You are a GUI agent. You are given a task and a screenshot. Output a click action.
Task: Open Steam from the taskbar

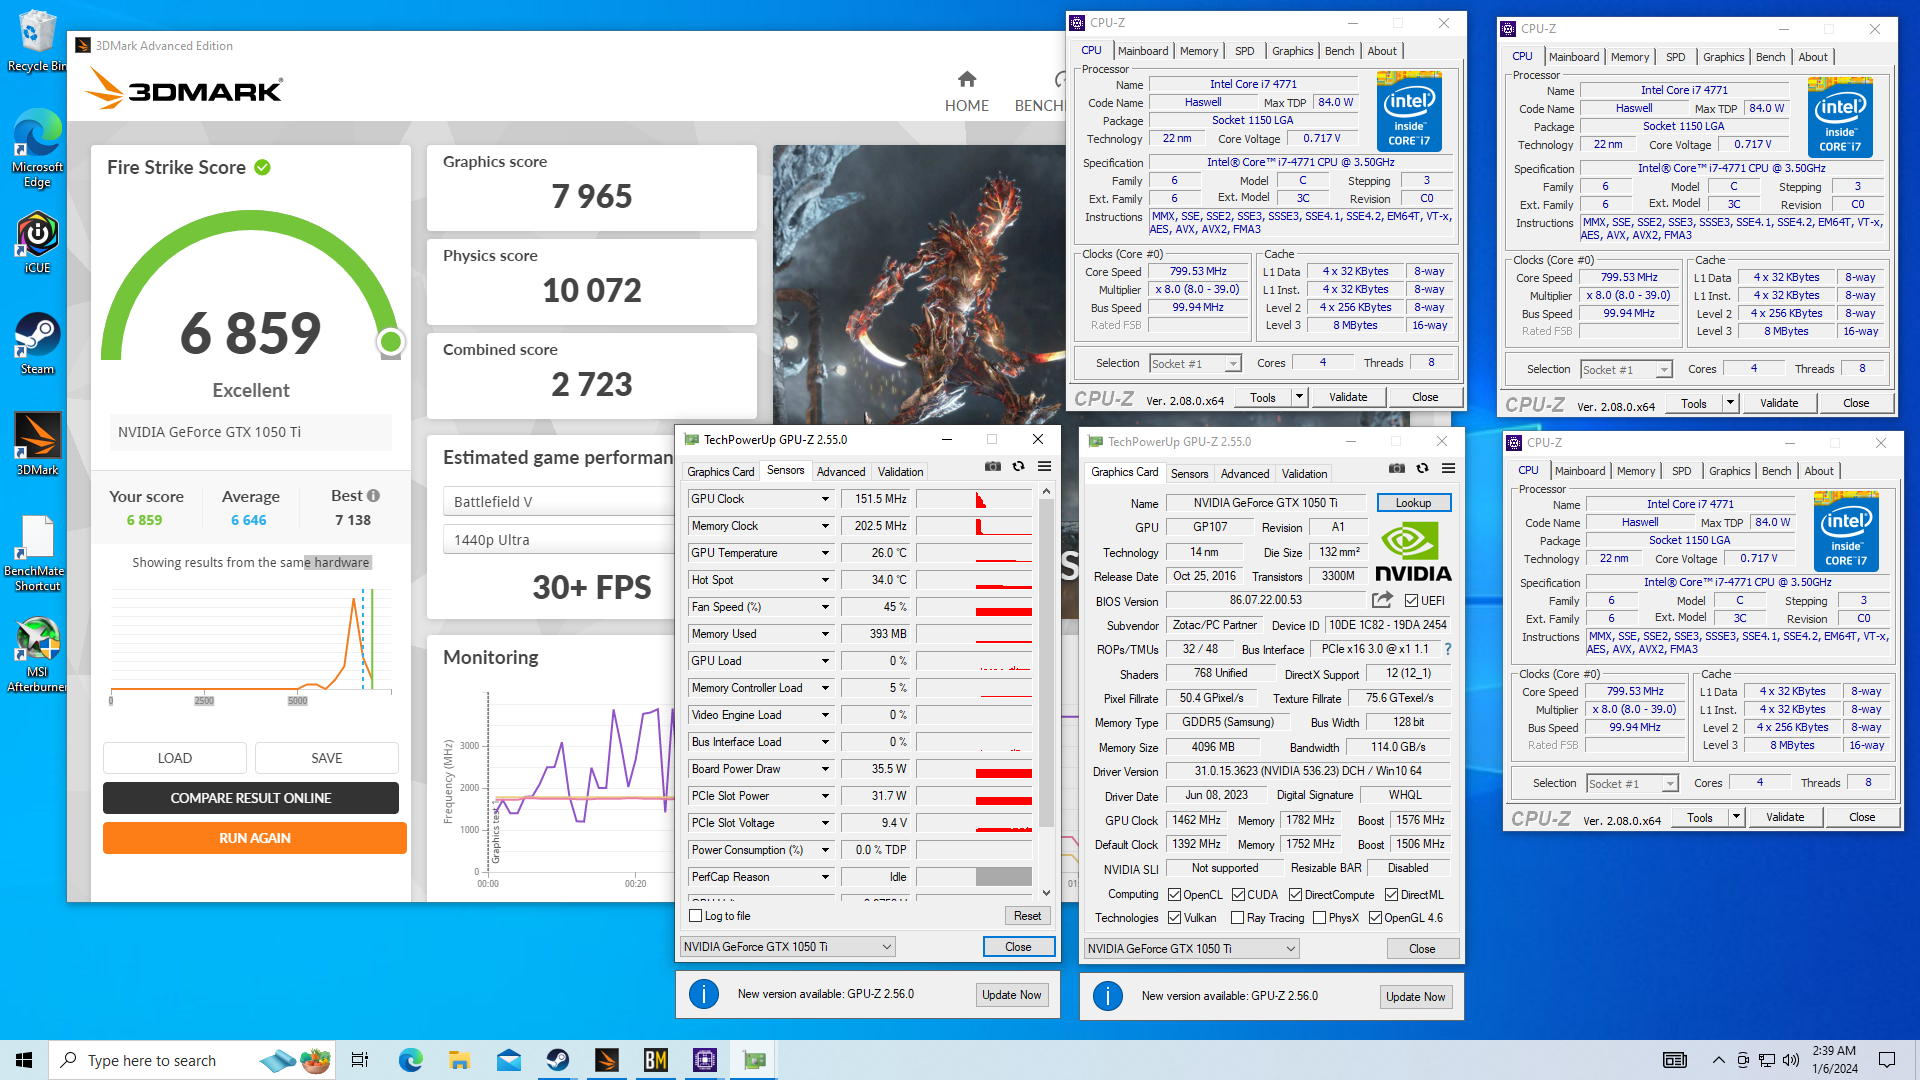coord(558,1060)
